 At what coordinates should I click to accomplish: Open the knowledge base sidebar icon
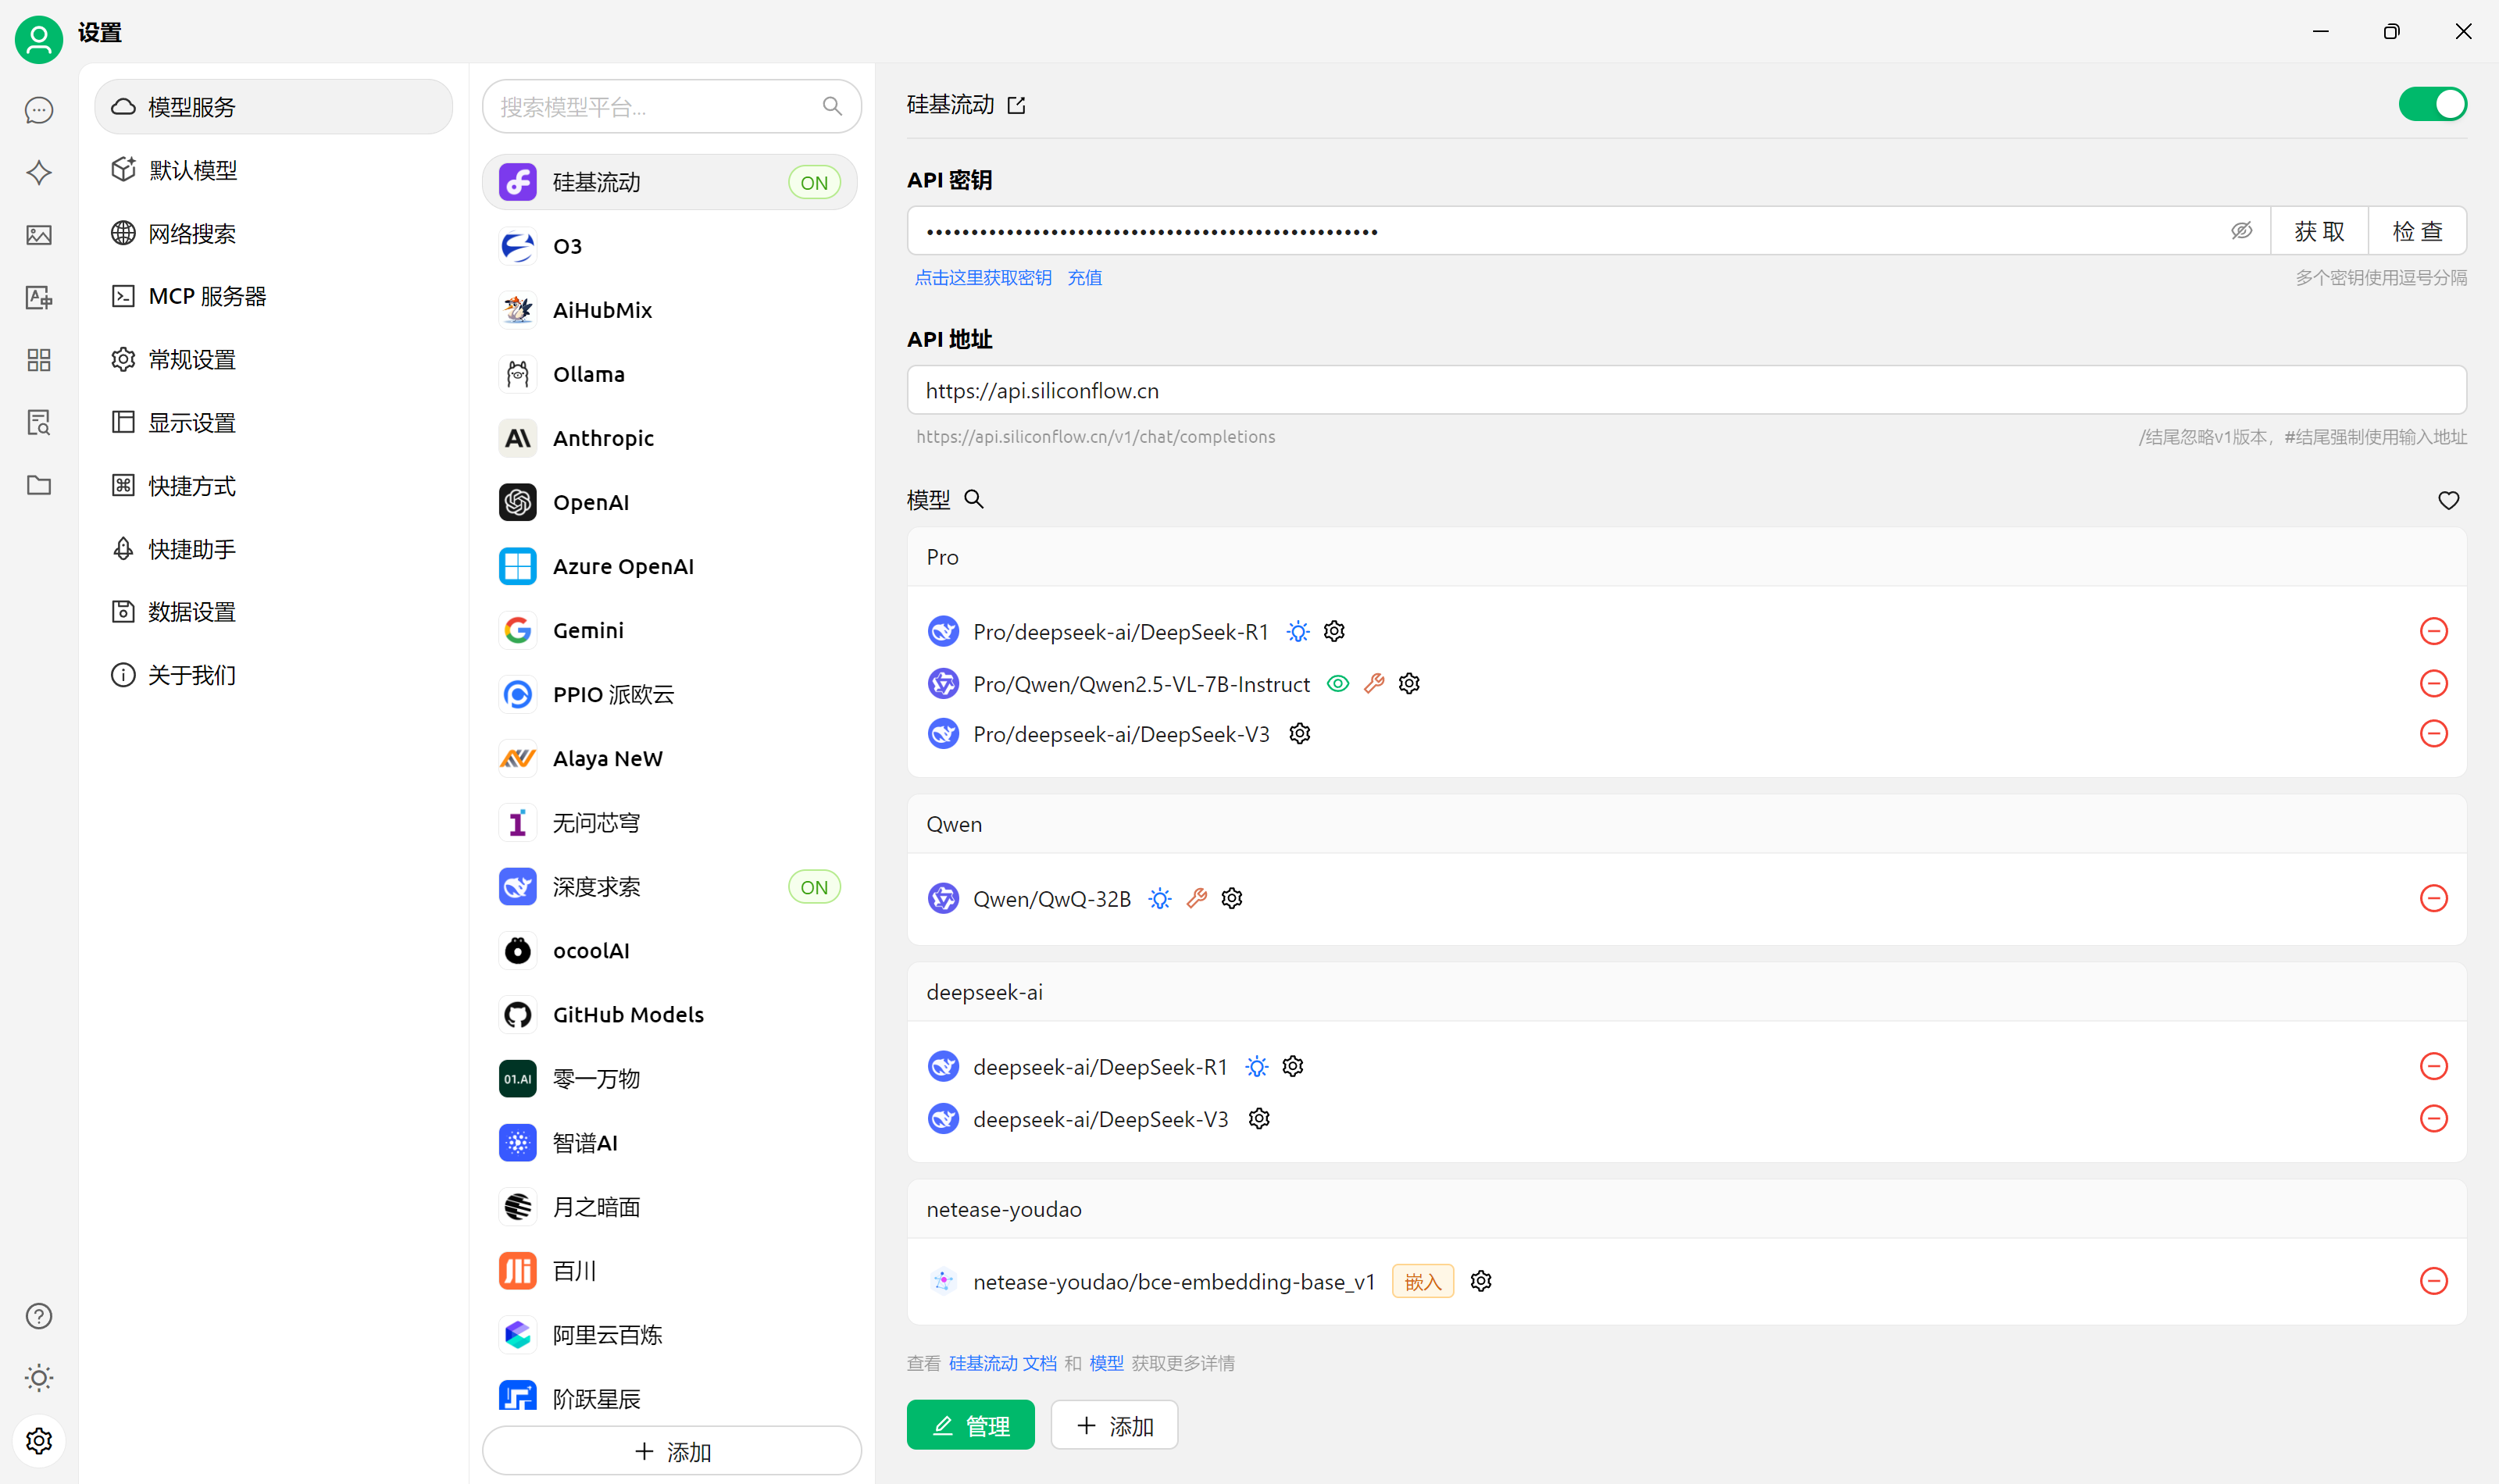(x=39, y=422)
